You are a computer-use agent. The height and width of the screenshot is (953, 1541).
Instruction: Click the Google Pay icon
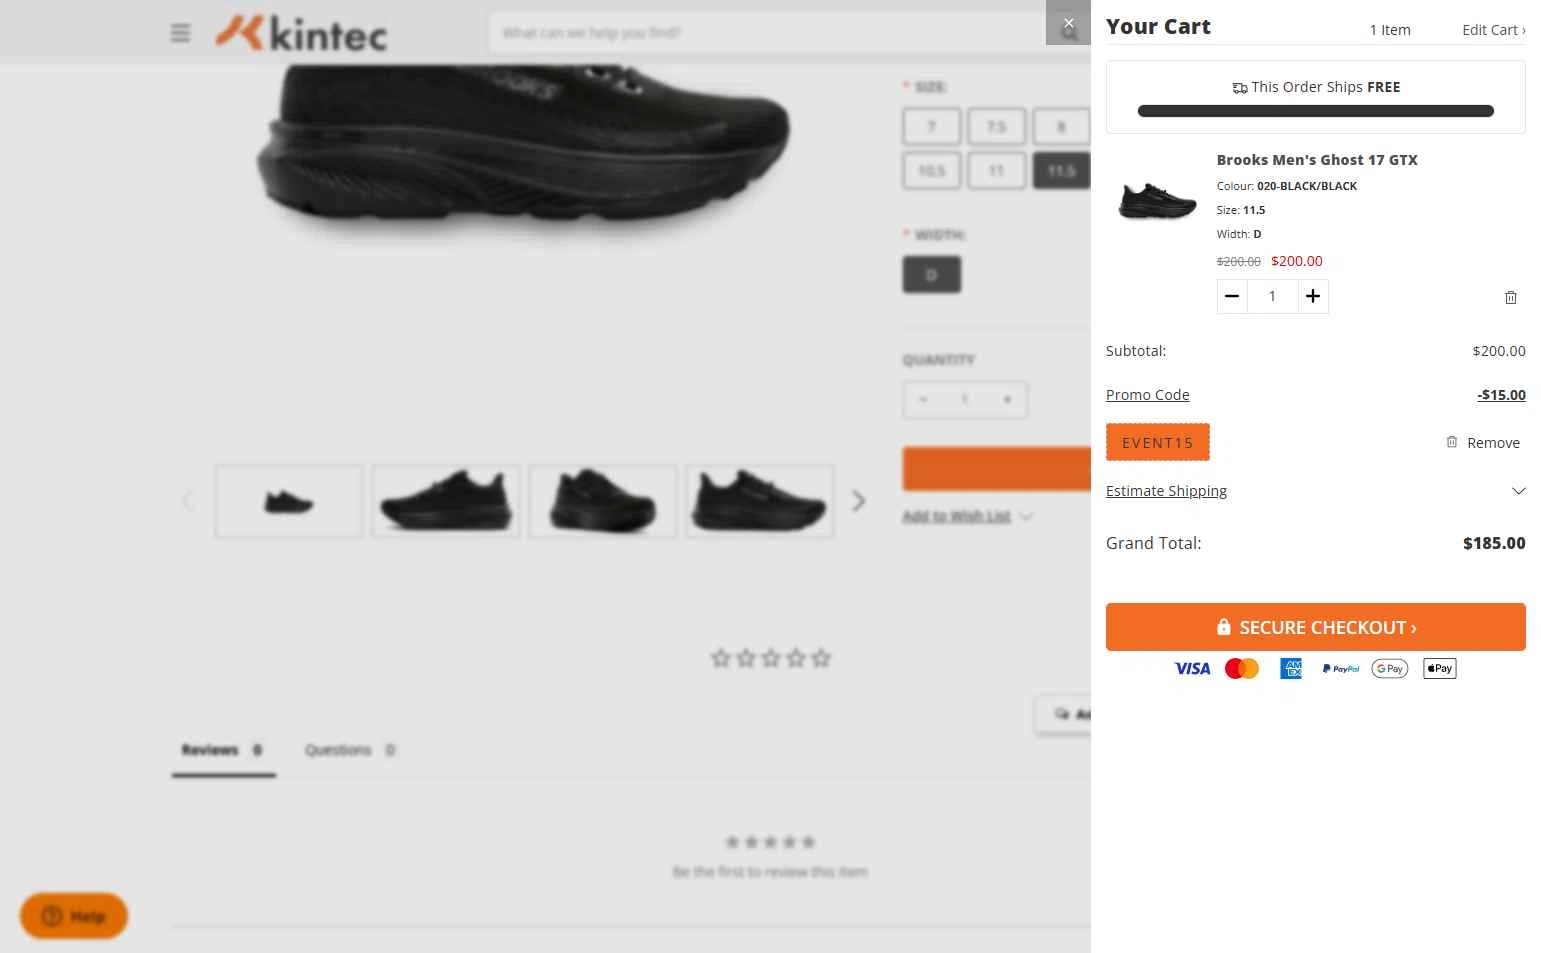click(1390, 669)
